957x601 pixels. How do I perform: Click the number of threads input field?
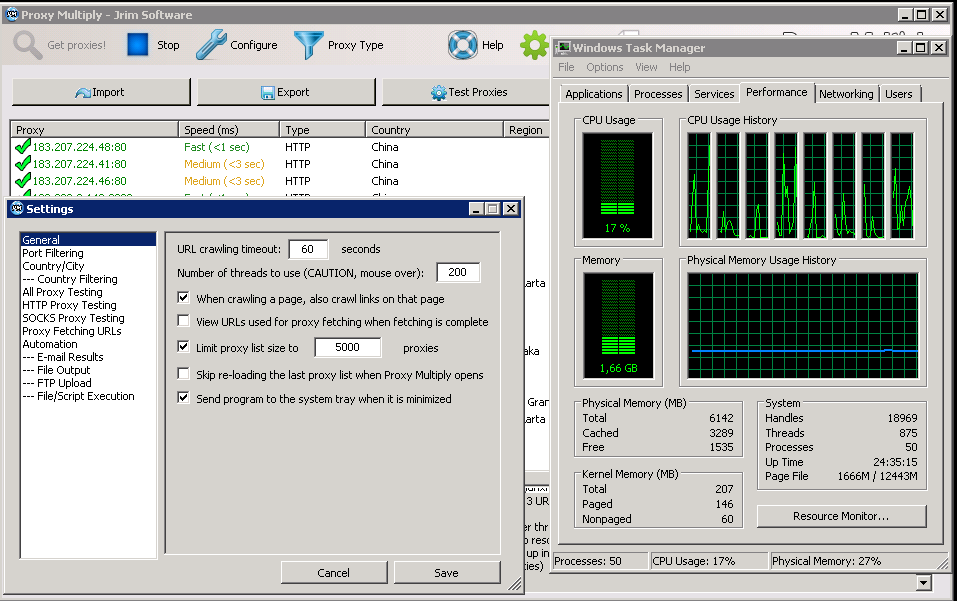tap(458, 272)
